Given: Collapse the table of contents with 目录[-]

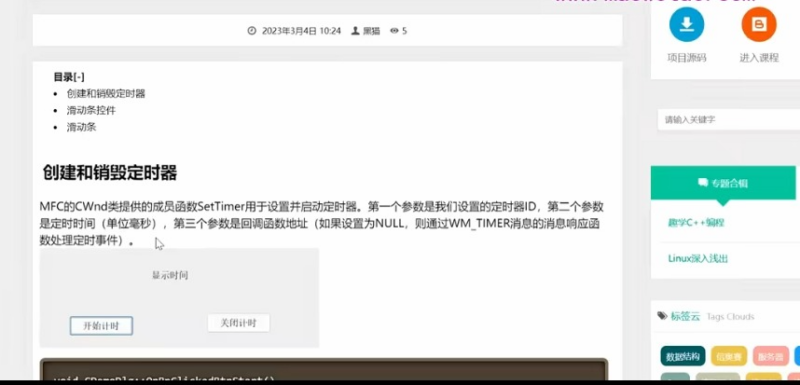Looking at the screenshot, I should tap(69, 77).
